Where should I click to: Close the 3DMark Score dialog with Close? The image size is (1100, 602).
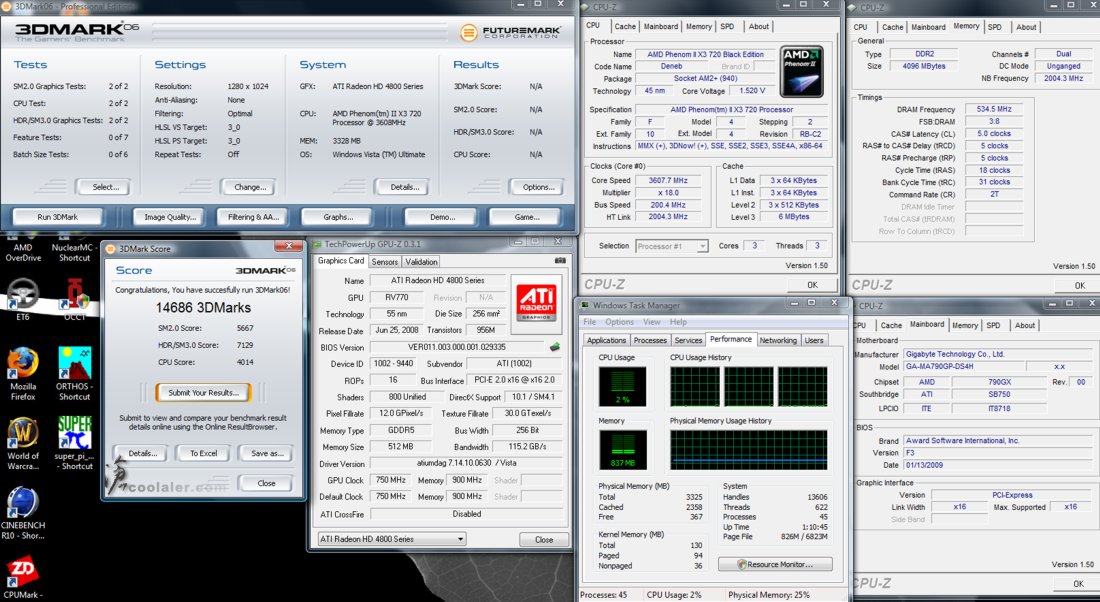pos(266,483)
